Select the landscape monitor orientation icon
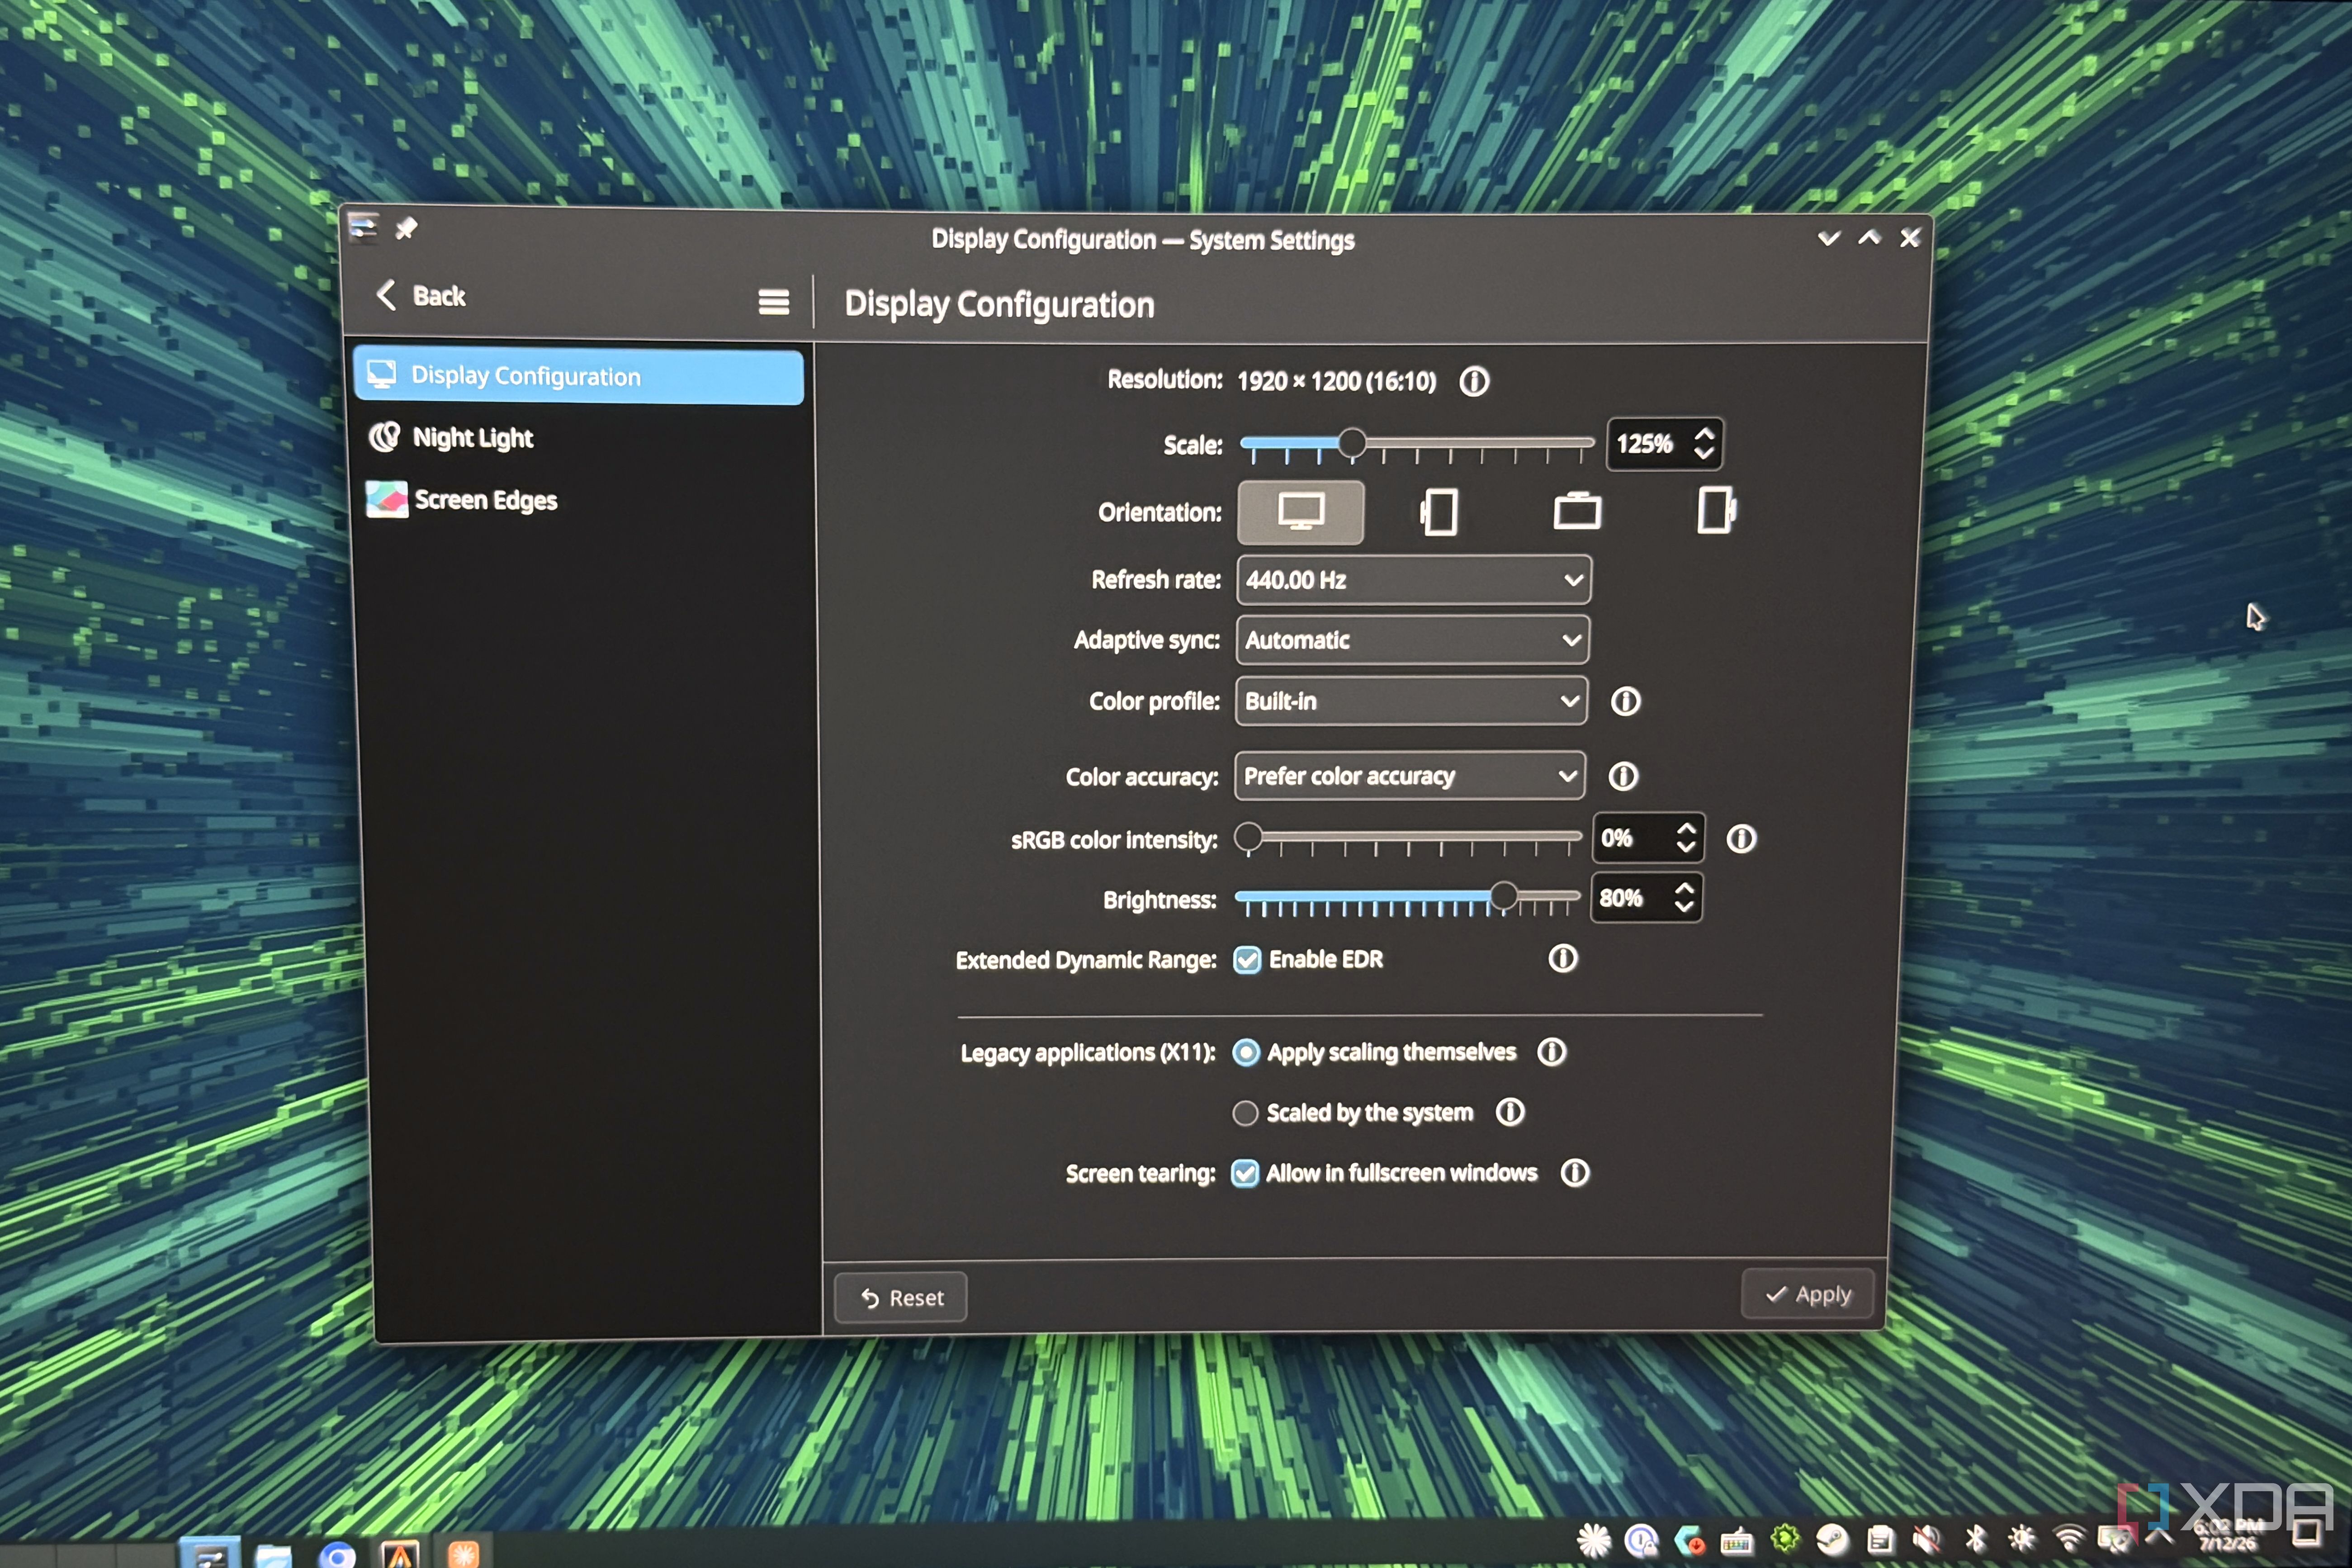This screenshot has height=1568, width=2352. pos(1300,512)
